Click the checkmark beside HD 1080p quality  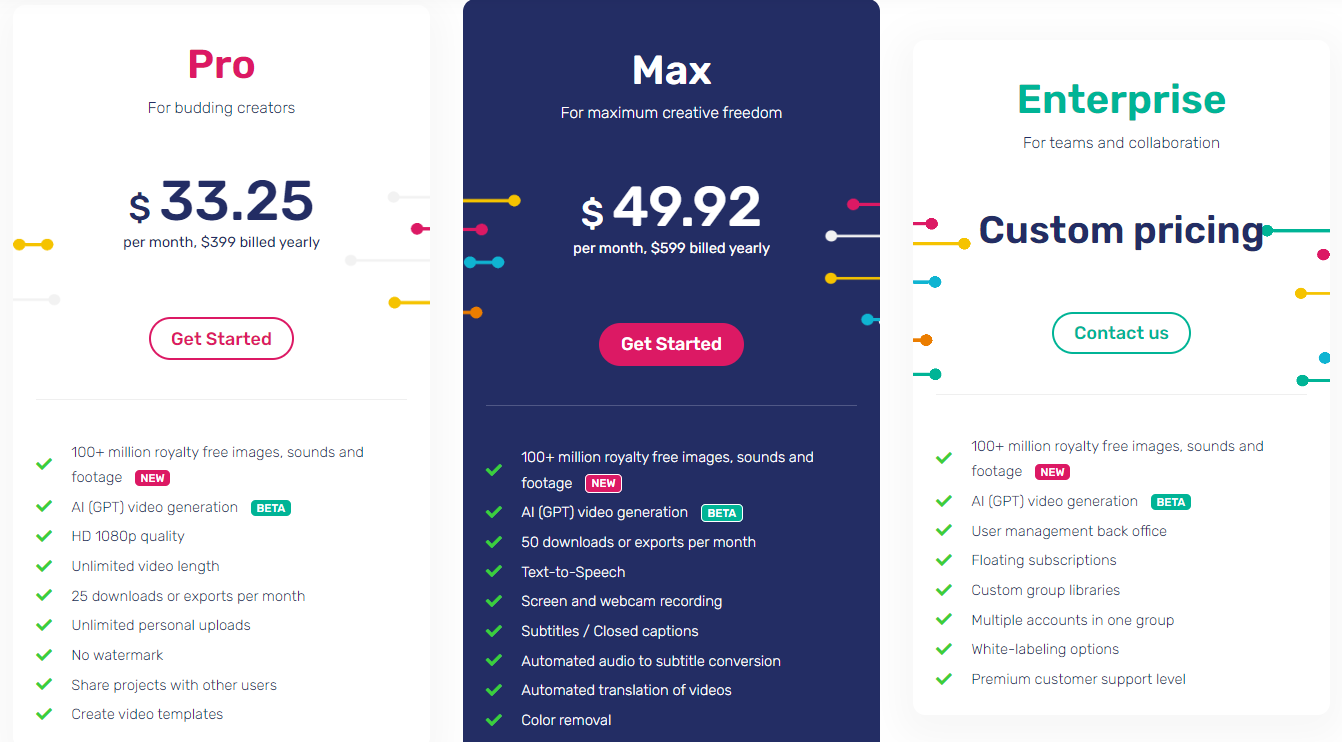pos(44,536)
